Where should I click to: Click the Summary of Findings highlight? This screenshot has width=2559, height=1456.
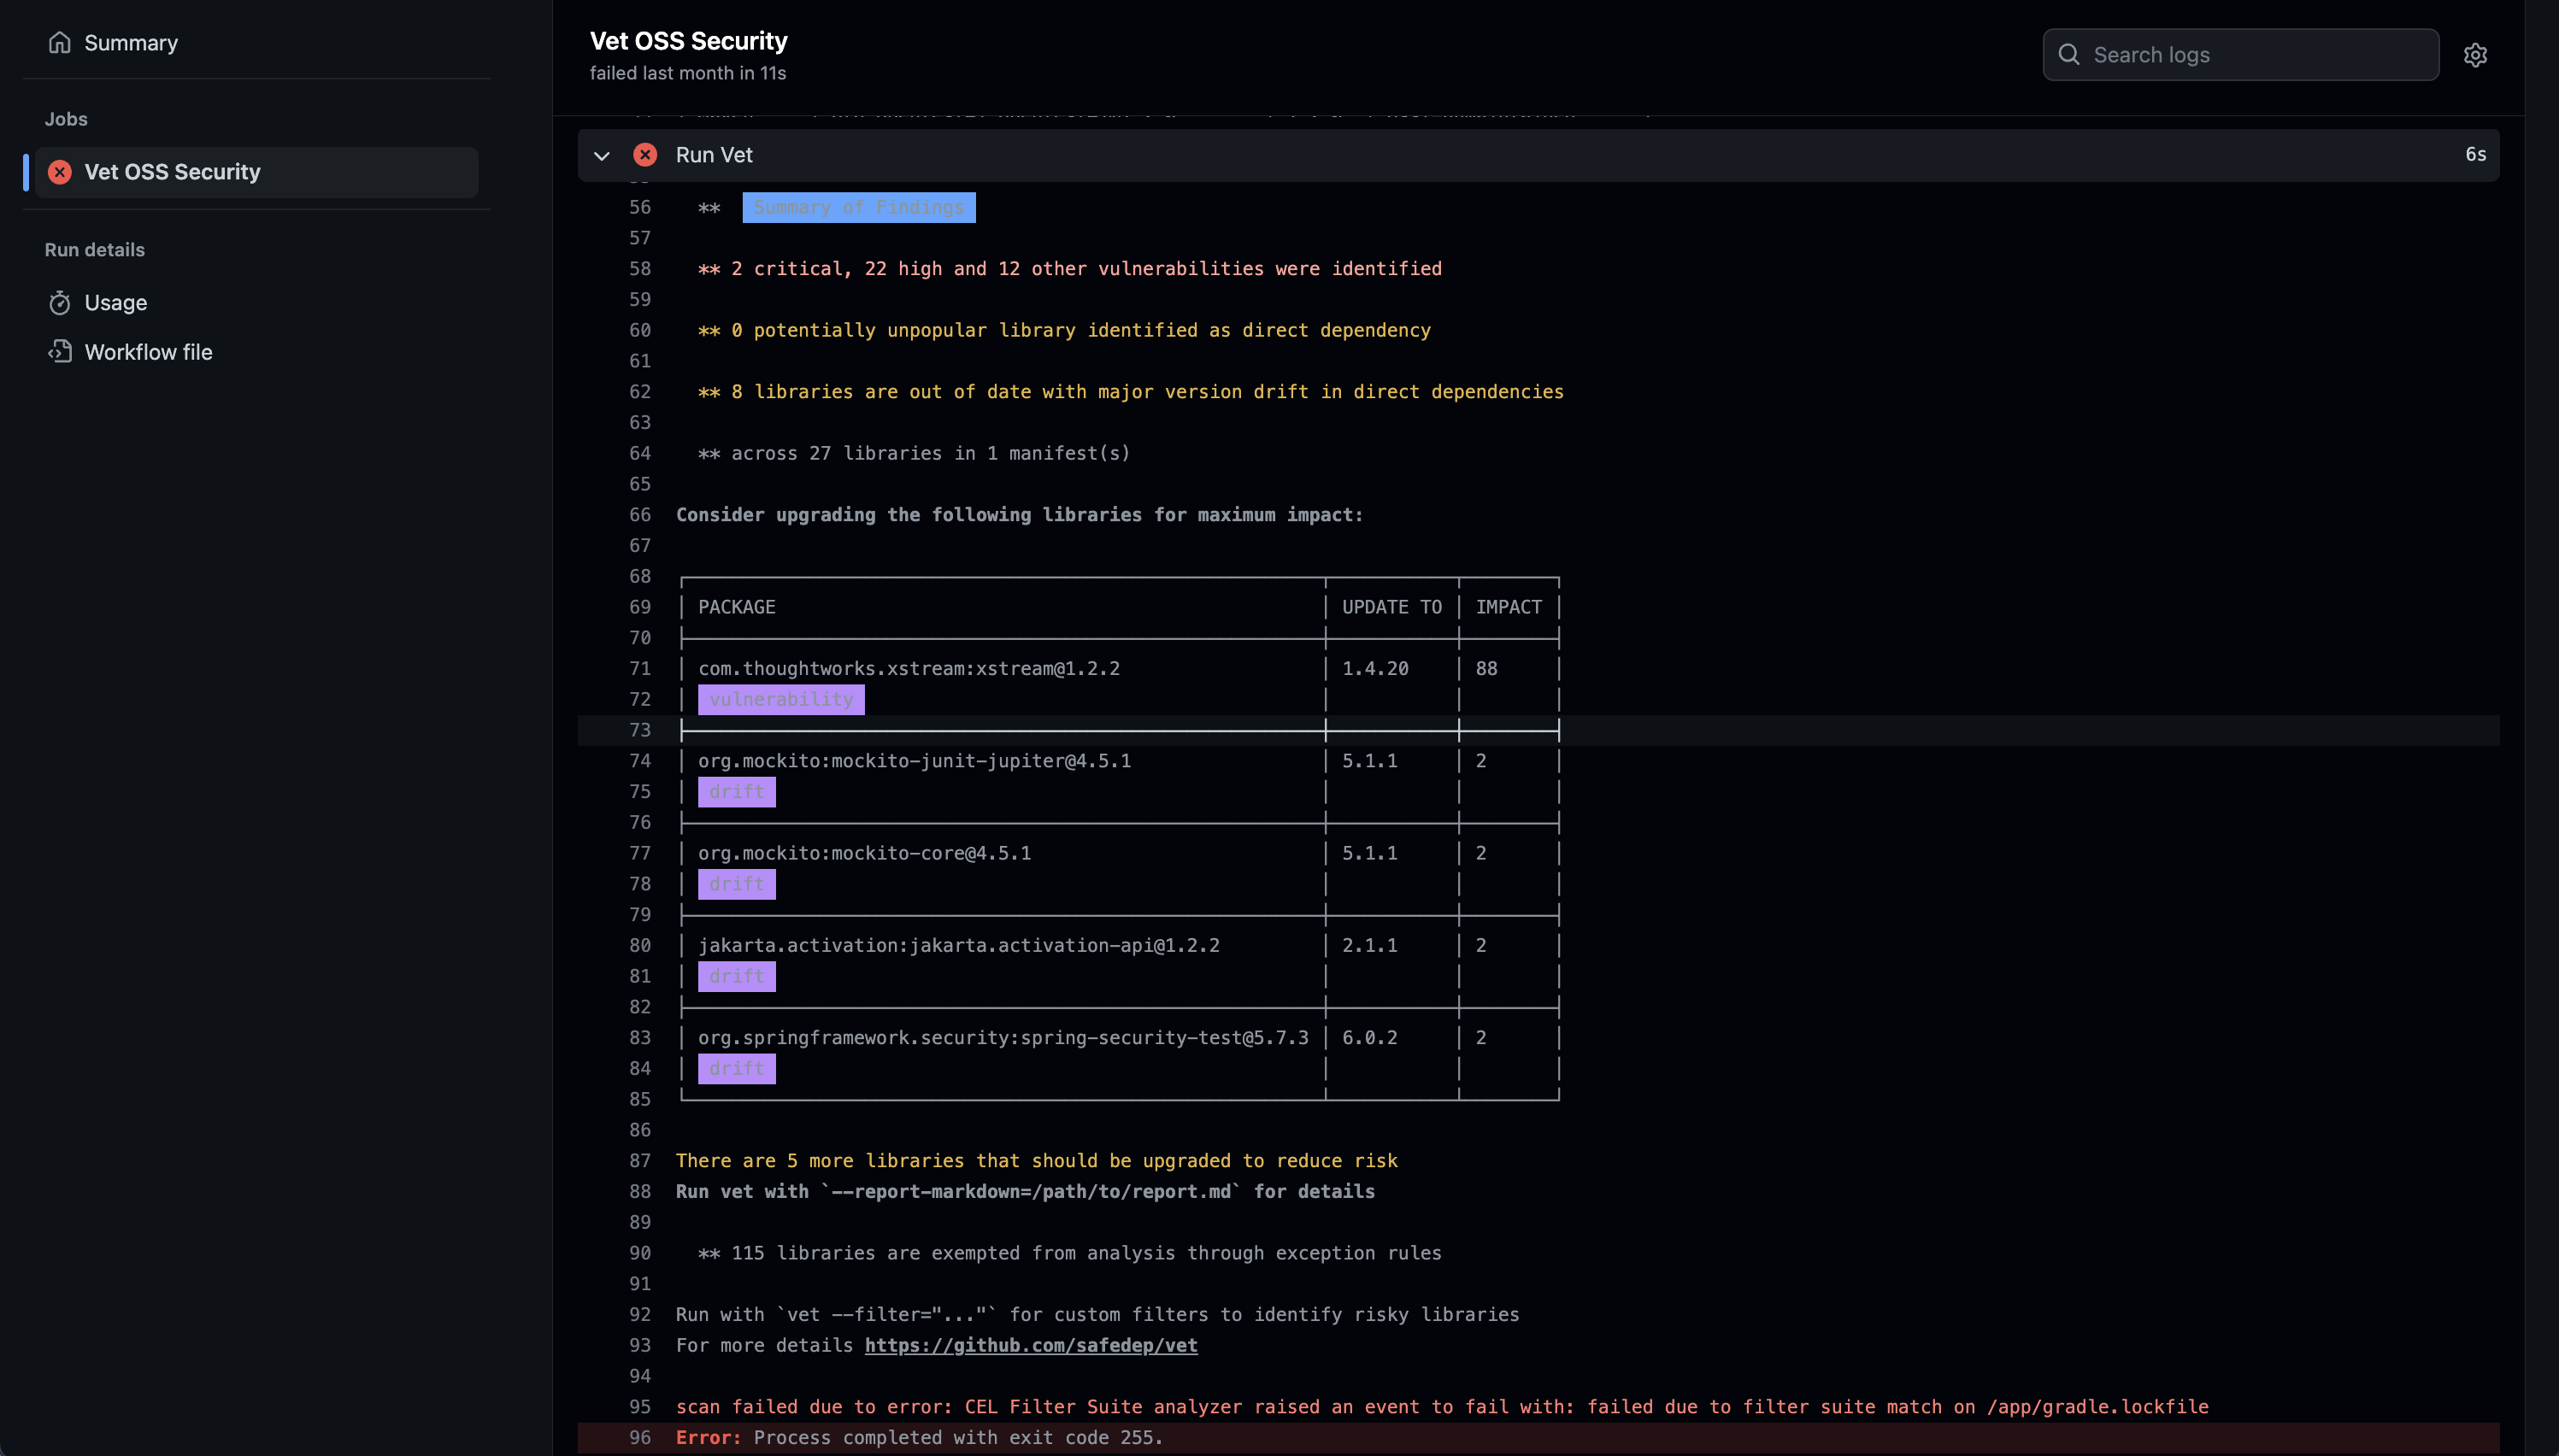[859, 208]
